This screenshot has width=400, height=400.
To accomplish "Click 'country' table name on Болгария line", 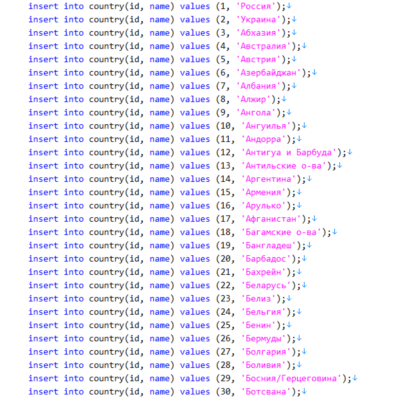I will coord(106,352).
